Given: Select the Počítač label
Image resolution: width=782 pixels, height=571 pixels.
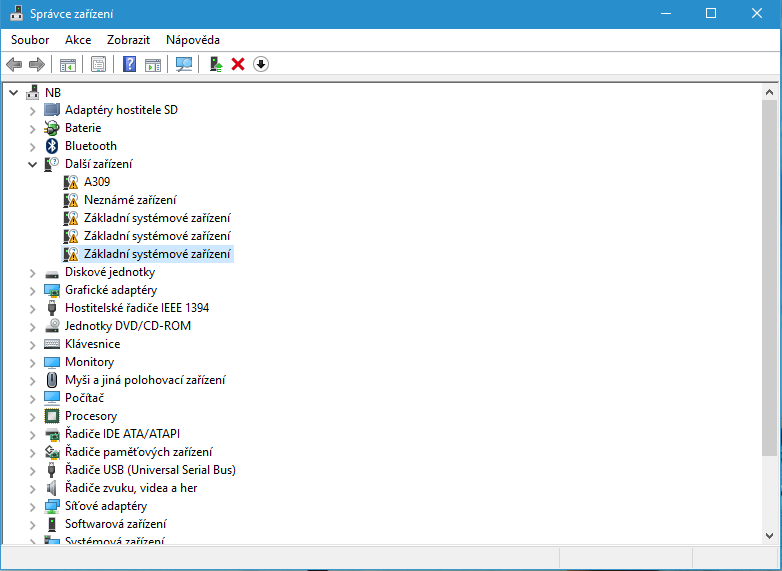Looking at the screenshot, I should (x=84, y=398).
